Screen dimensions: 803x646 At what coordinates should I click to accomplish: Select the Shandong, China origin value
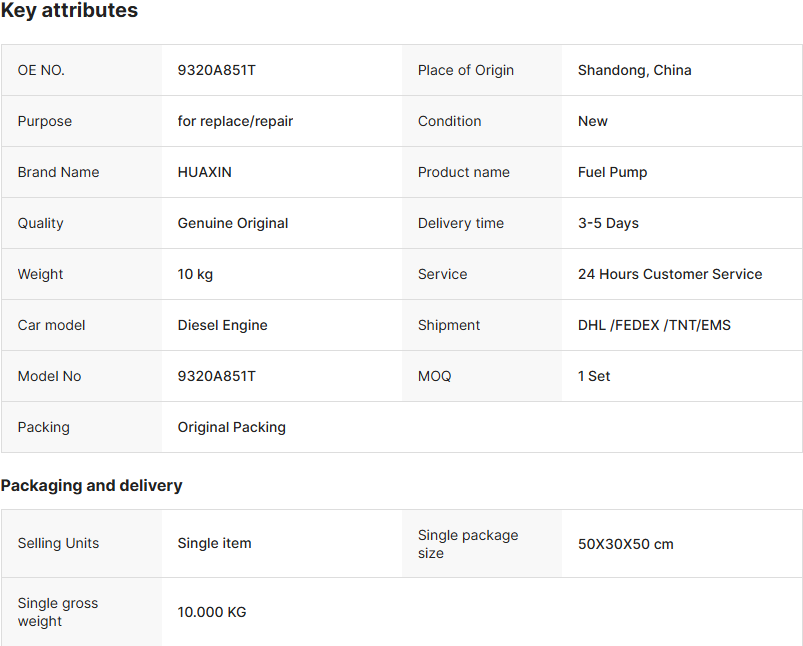click(x=635, y=70)
